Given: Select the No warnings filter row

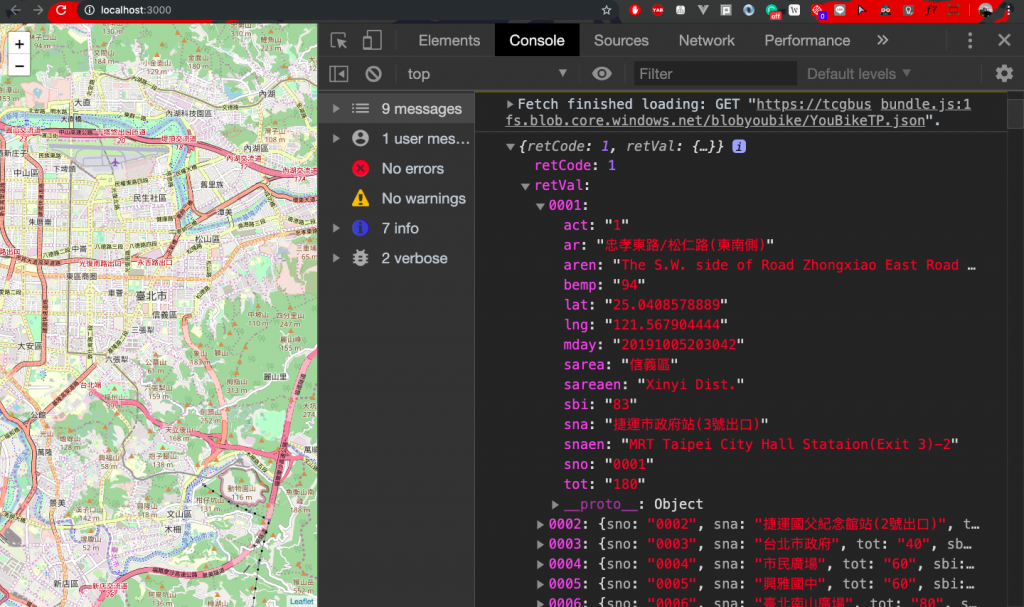Looking at the screenshot, I should (x=396, y=199).
